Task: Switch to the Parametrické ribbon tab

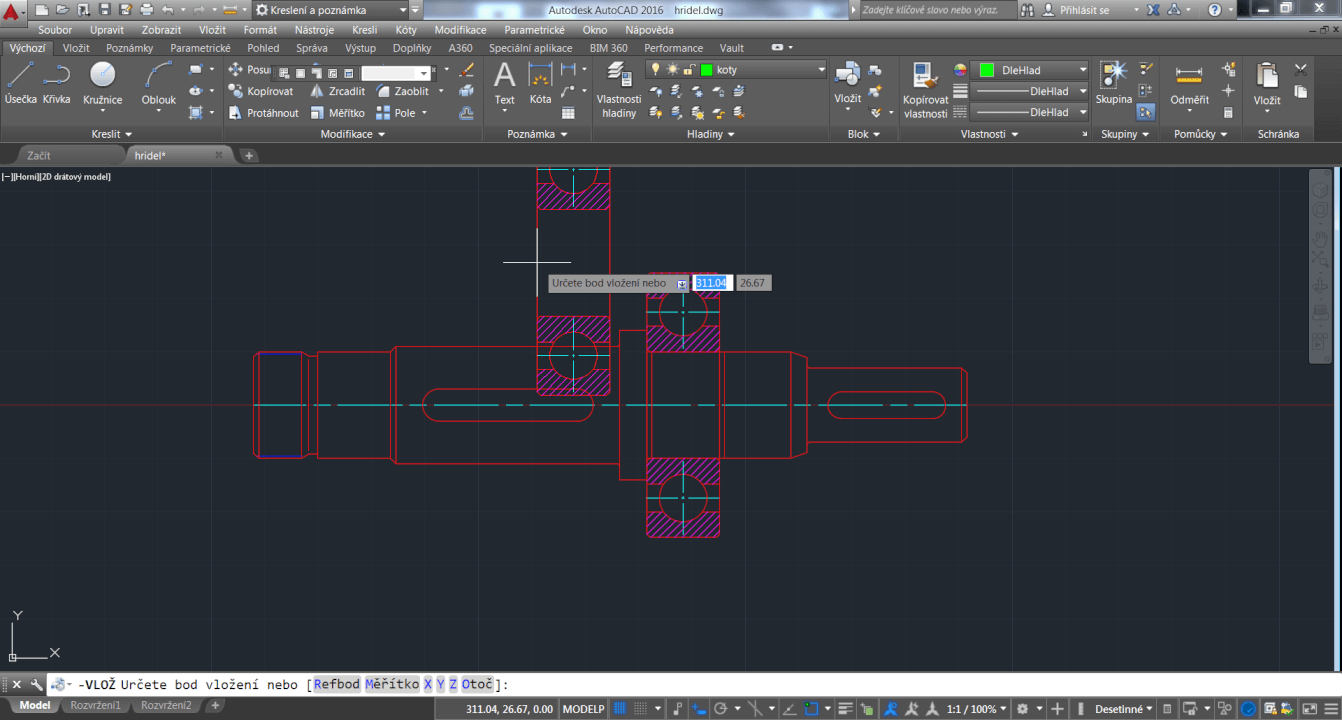Action: click(200, 48)
